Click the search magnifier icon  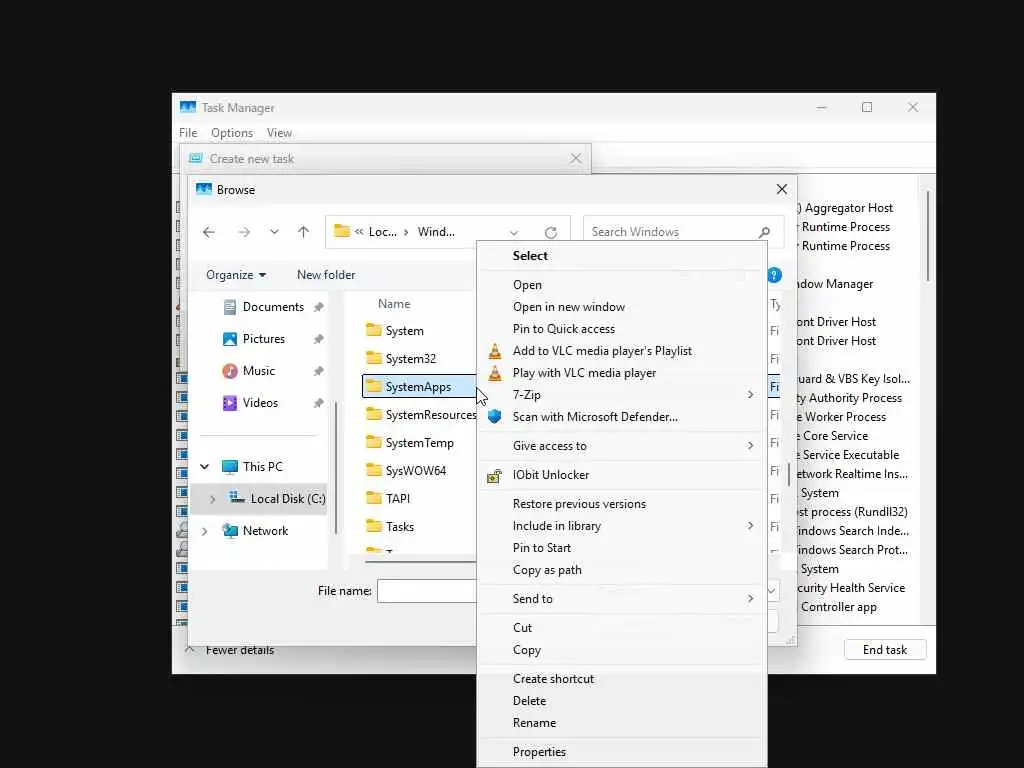(764, 232)
